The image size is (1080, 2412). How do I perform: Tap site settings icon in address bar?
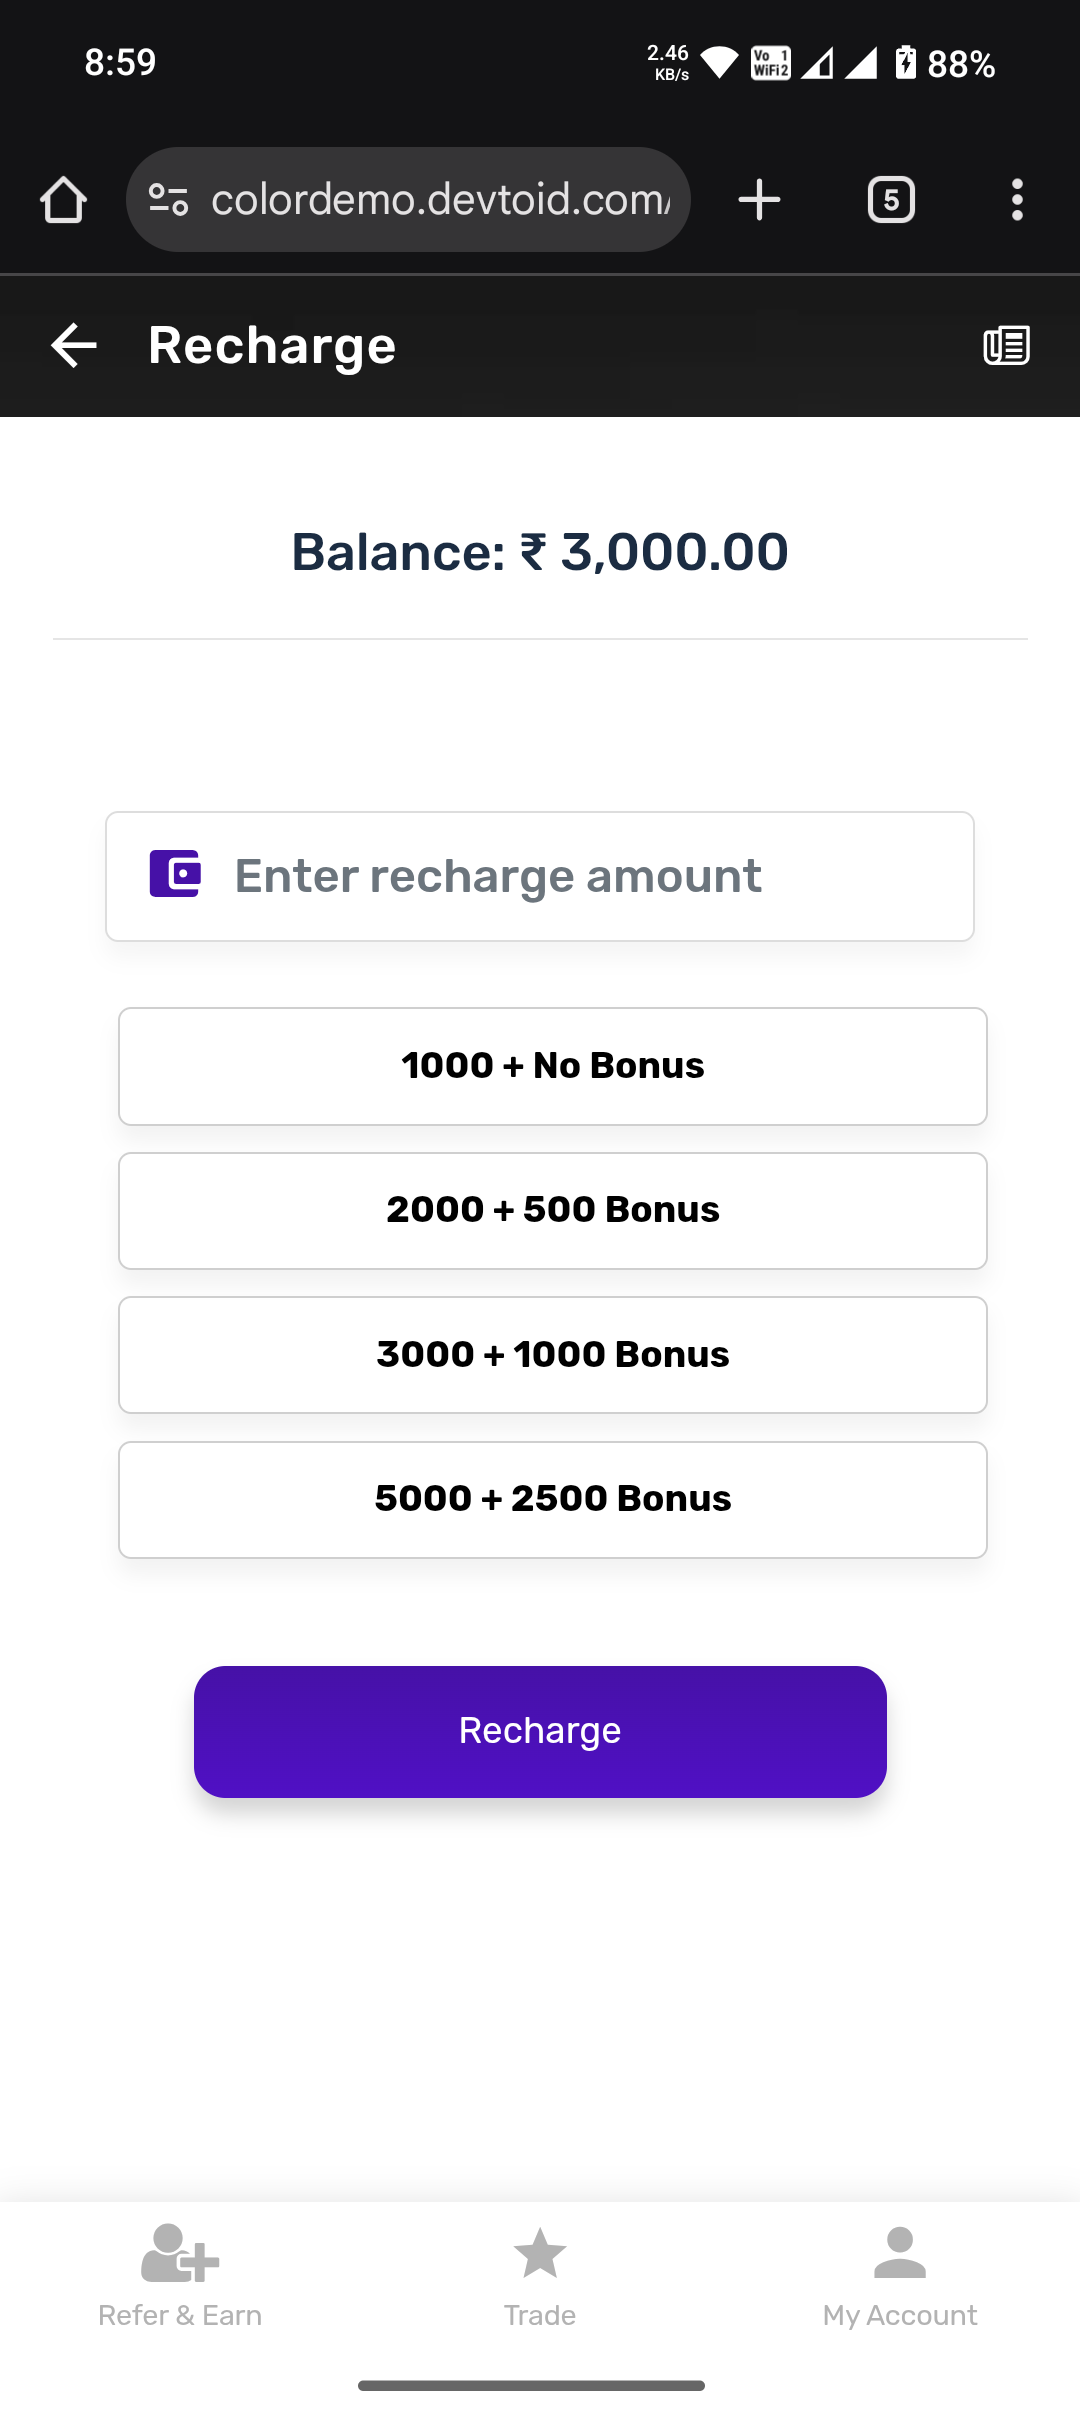pyautogui.click(x=168, y=200)
